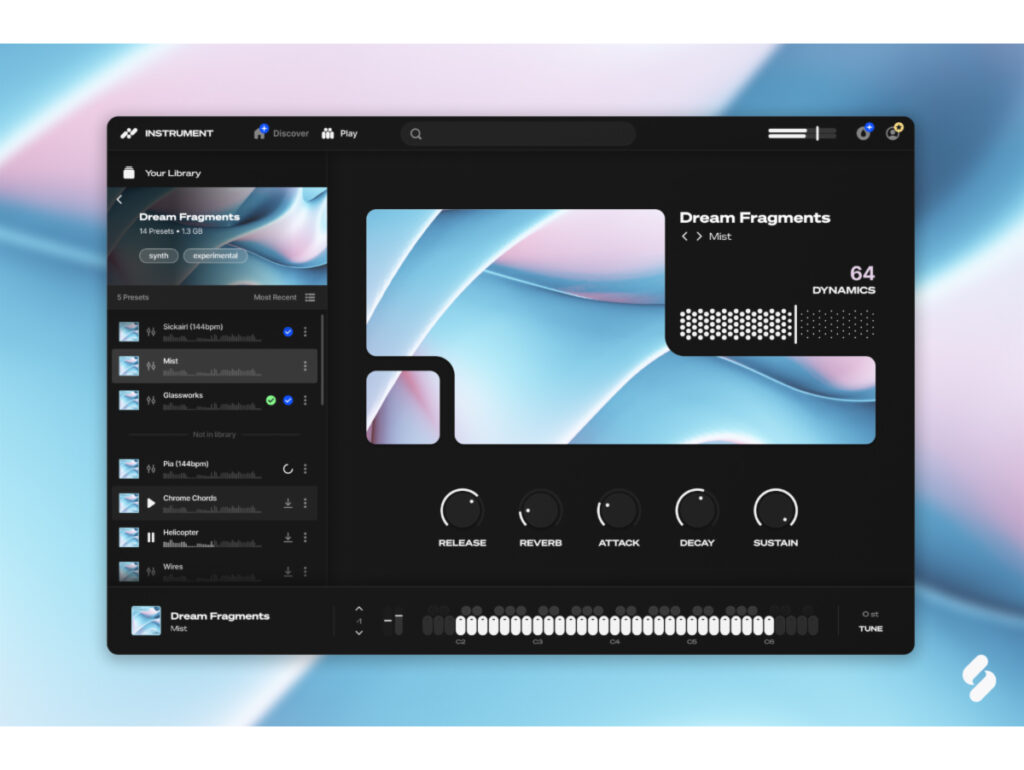Click the Glassworks preset name
The width and height of the screenshot is (1024, 770).
[183, 395]
